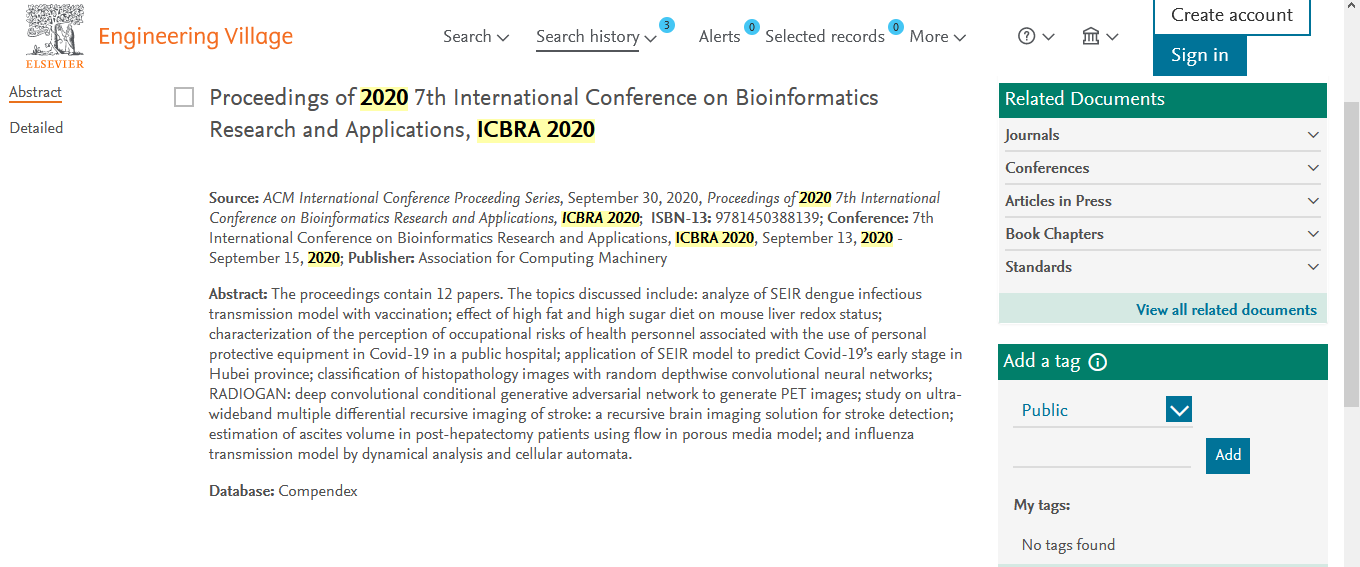Image resolution: width=1360 pixels, height=567 pixels.
Task: Expand the Book Chapters section
Action: [x=1163, y=234]
